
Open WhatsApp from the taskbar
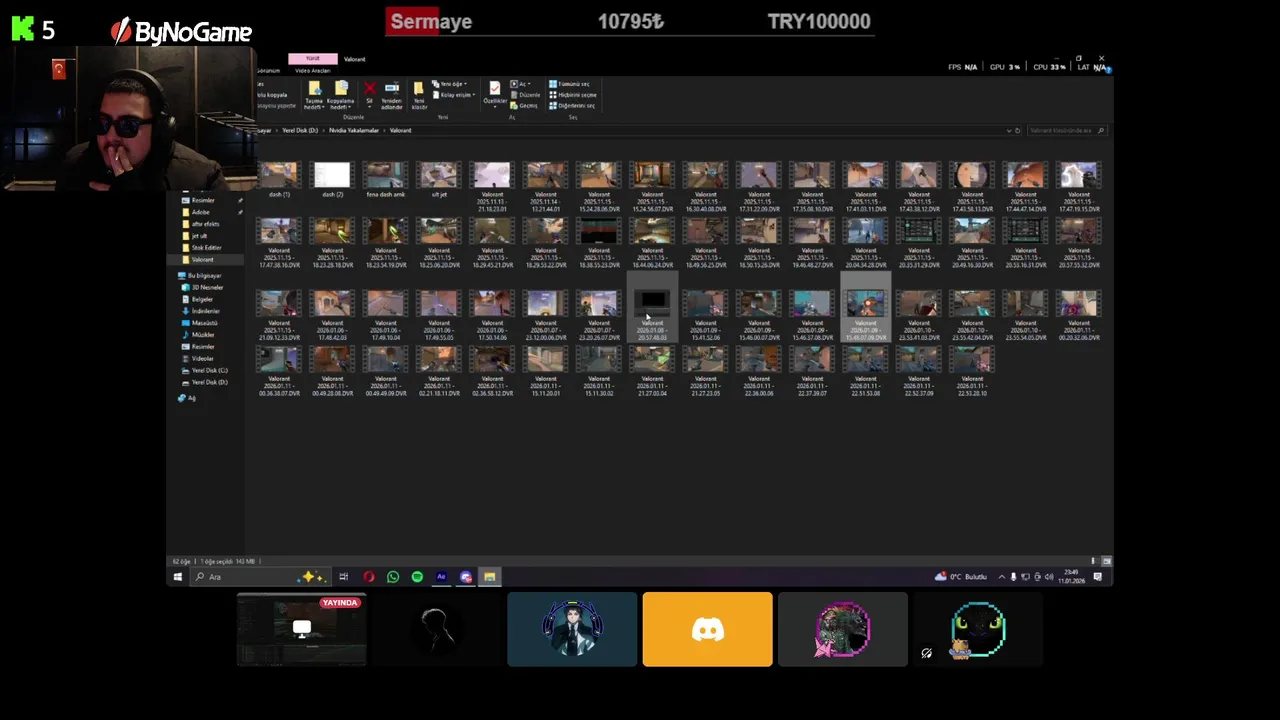tap(393, 577)
